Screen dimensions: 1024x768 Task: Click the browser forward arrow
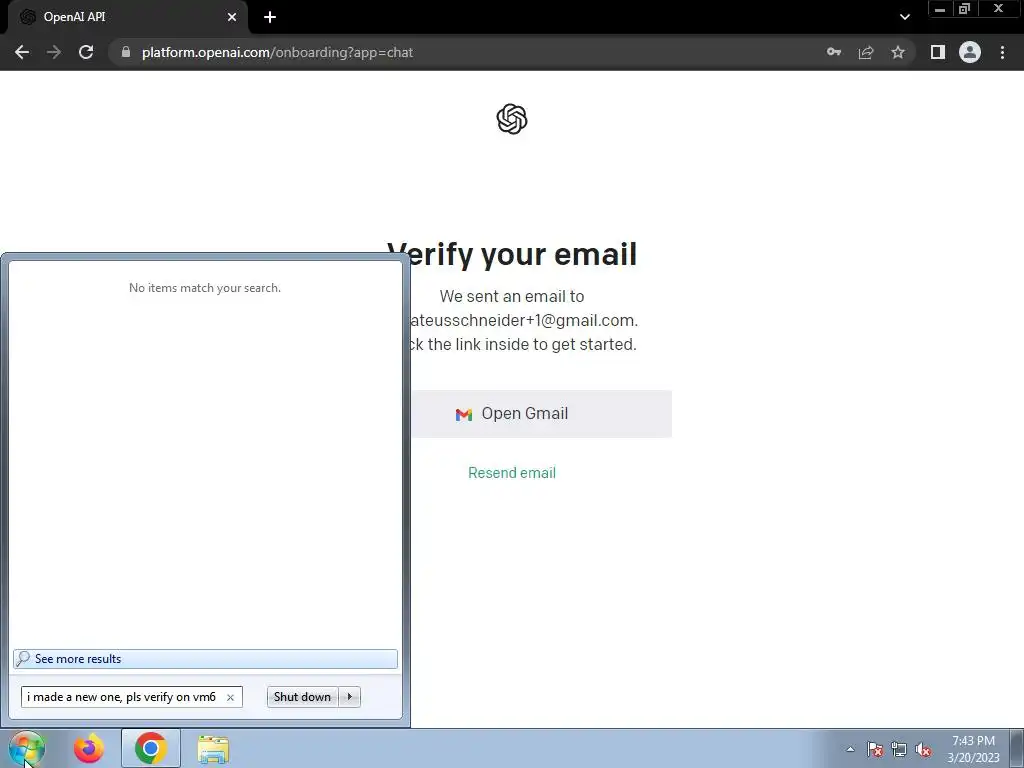(54, 52)
